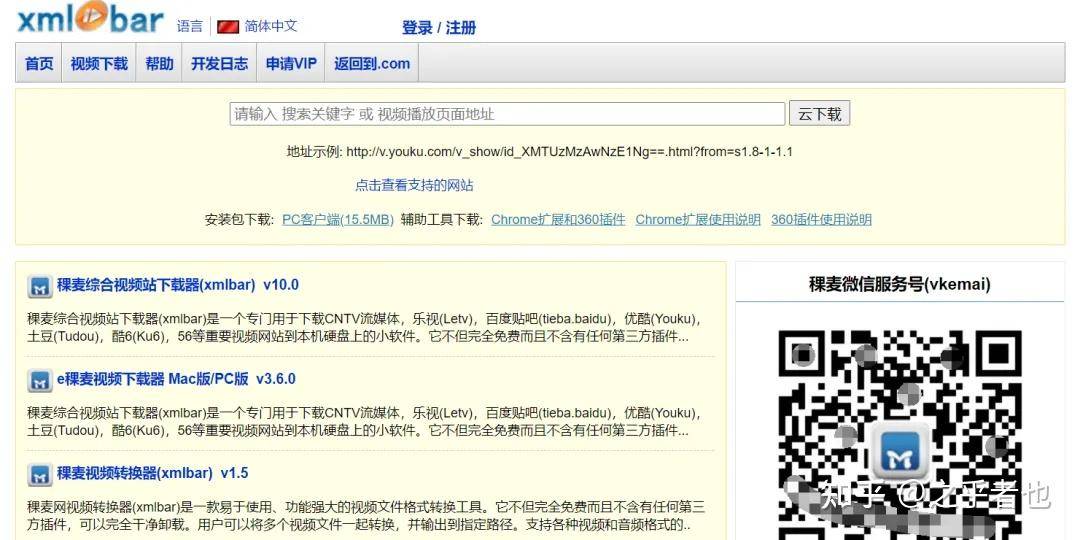Open 稞麦视频转换器(xmlbar) v1.5 title link
Image resolution: width=1080 pixels, height=540 pixels.
coord(152,473)
